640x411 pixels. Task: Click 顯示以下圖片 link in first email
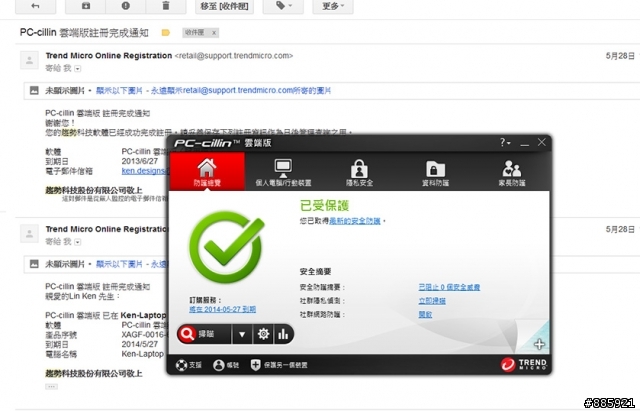pyautogui.click(x=119, y=91)
